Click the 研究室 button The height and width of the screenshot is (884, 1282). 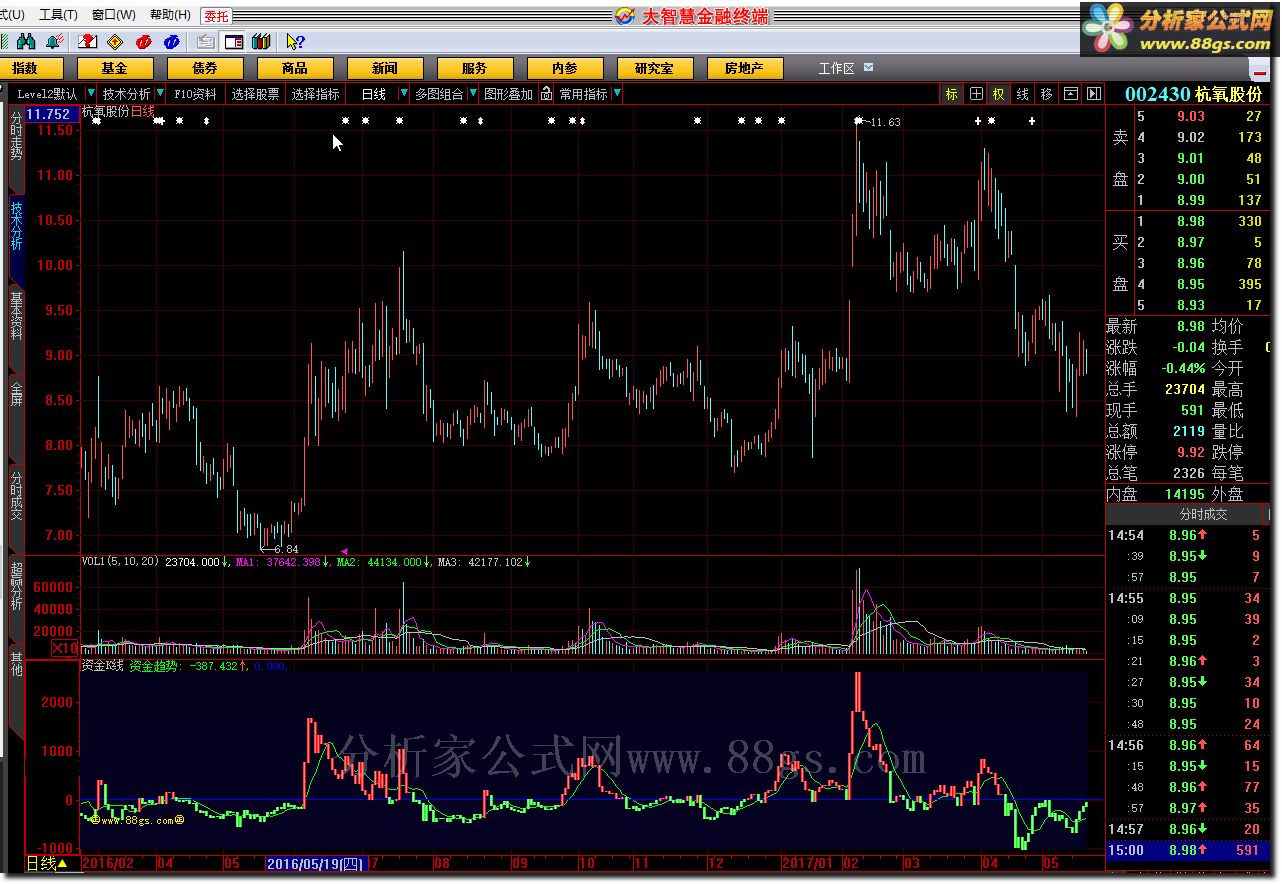pos(655,68)
